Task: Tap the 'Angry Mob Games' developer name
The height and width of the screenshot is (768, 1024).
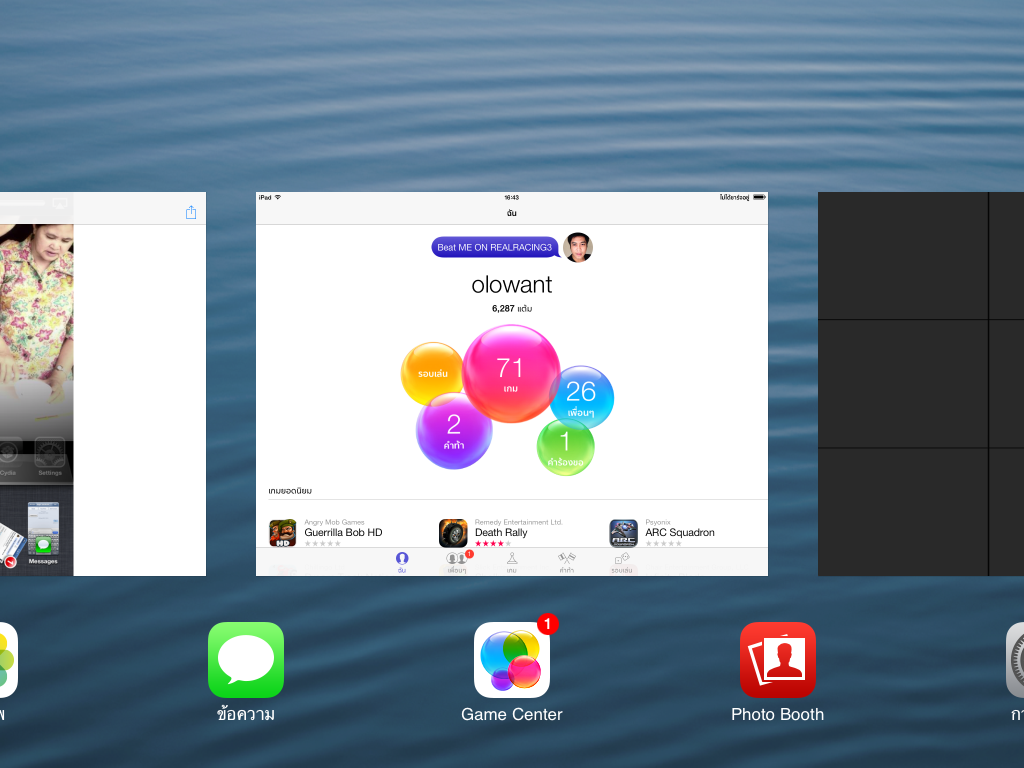Action: coord(334,522)
